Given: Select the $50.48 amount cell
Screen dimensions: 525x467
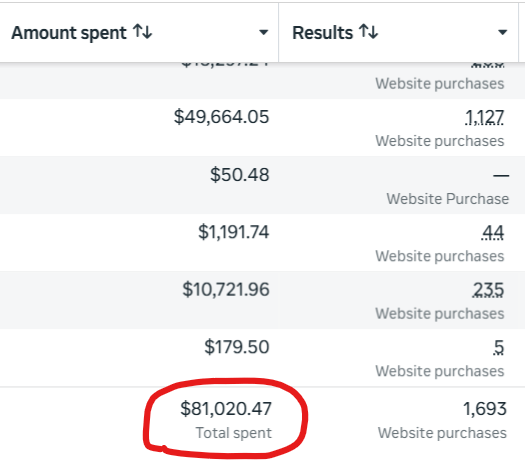Looking at the screenshot, I should [240, 175].
